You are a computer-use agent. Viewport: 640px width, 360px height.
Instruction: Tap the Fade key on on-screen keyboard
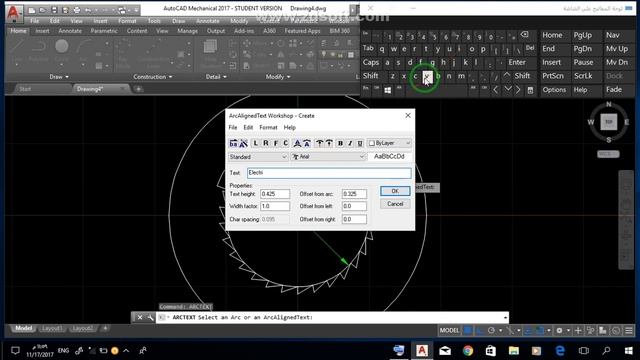614,90
